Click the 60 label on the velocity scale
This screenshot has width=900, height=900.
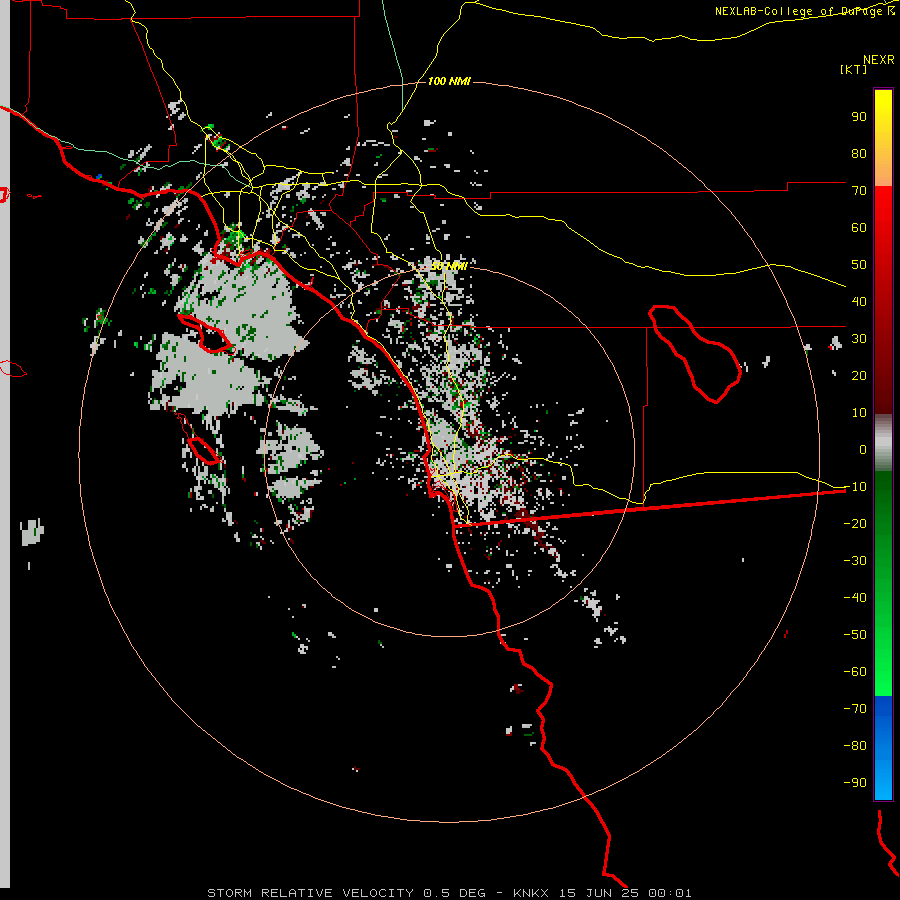click(x=859, y=228)
